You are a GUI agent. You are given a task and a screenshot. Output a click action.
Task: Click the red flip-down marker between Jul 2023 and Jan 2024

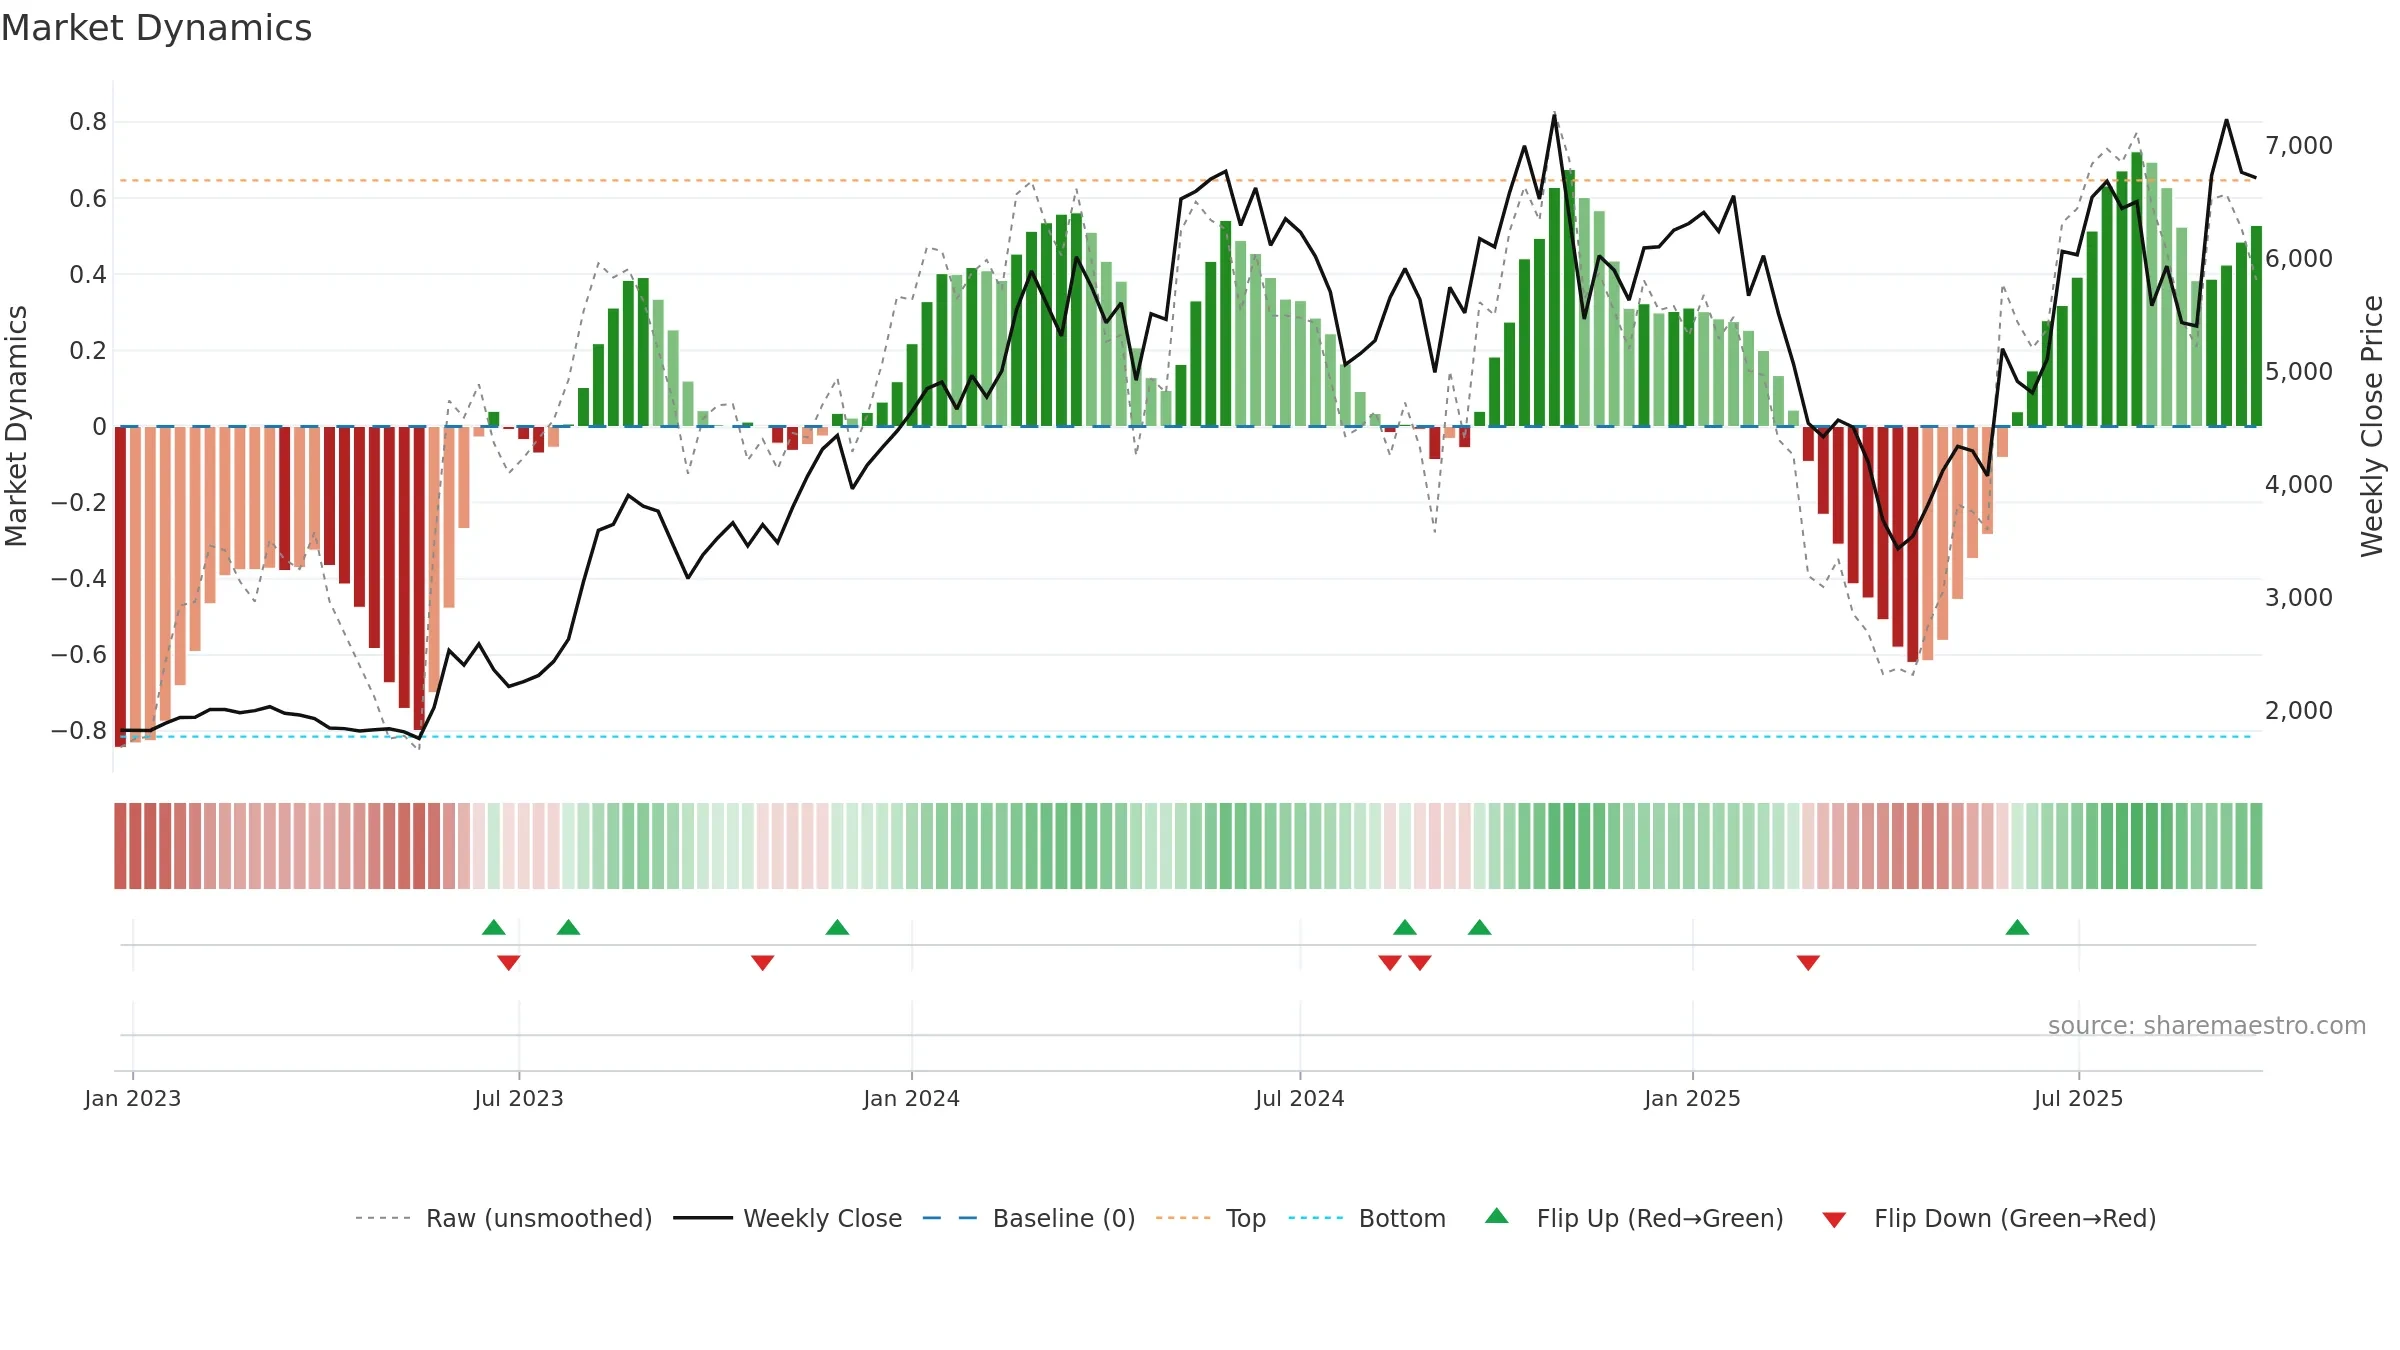tap(763, 963)
